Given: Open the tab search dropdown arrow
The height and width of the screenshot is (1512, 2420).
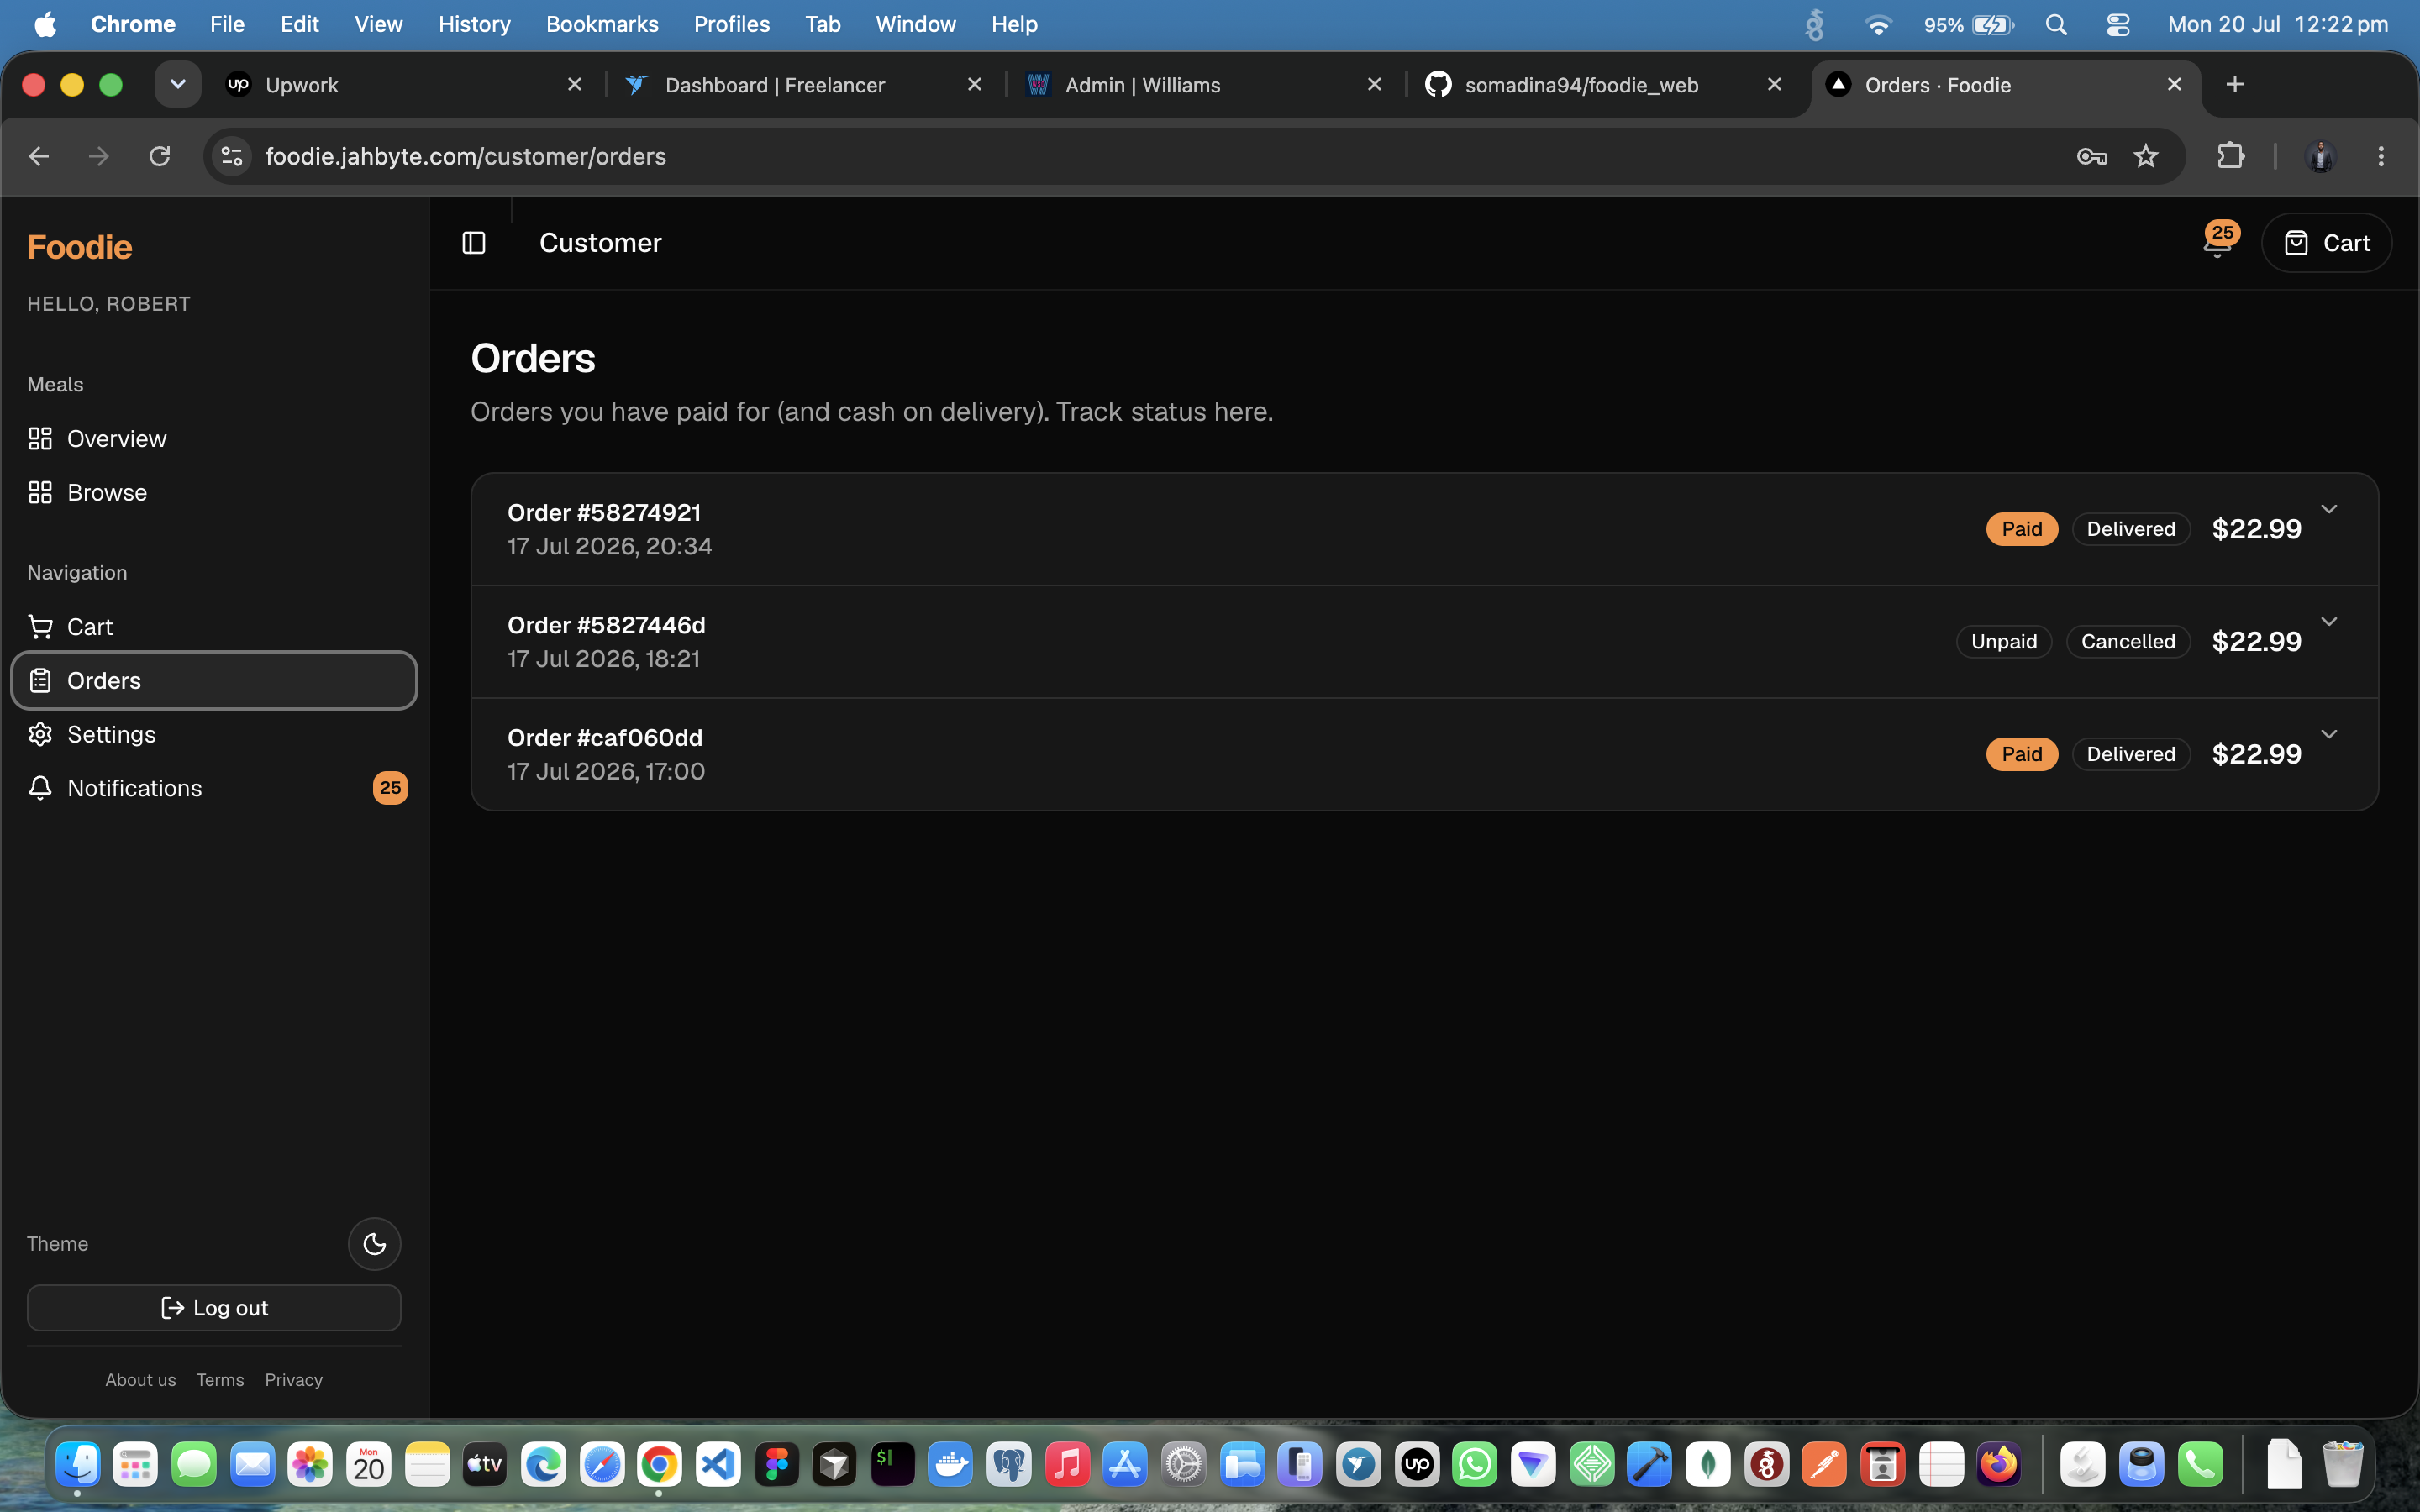Looking at the screenshot, I should (x=178, y=85).
